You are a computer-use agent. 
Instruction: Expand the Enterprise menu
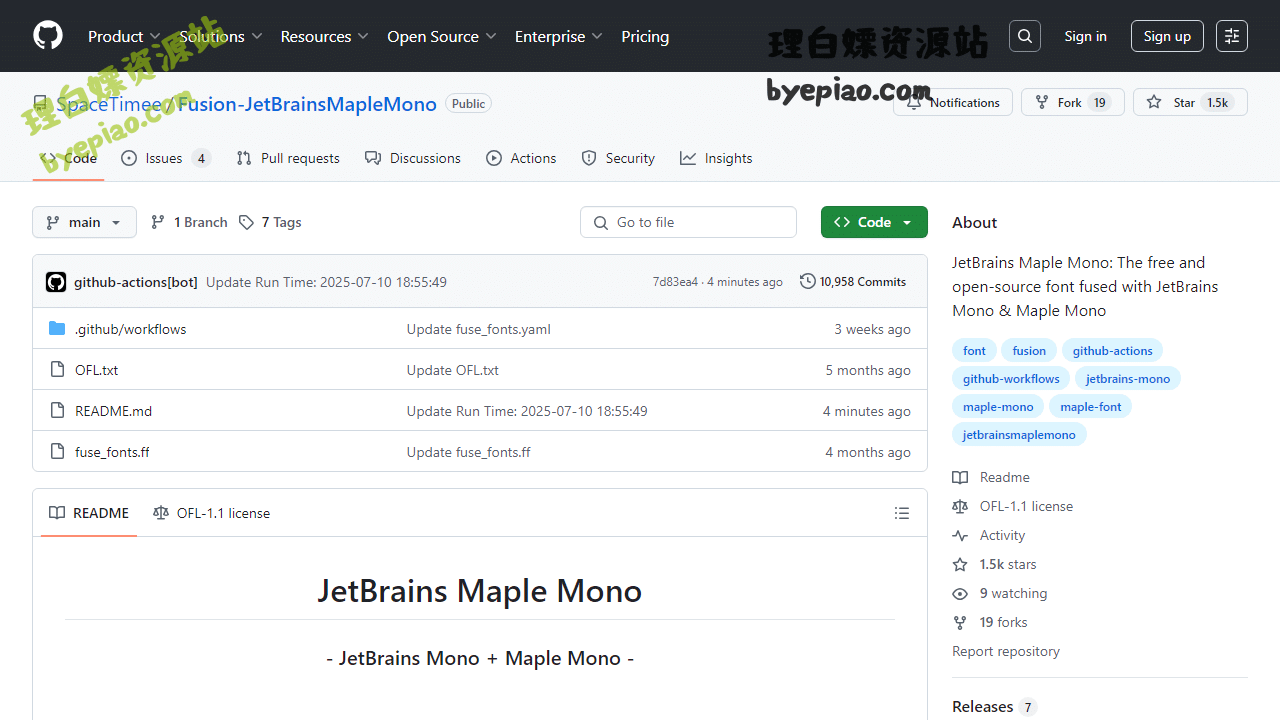click(x=559, y=36)
